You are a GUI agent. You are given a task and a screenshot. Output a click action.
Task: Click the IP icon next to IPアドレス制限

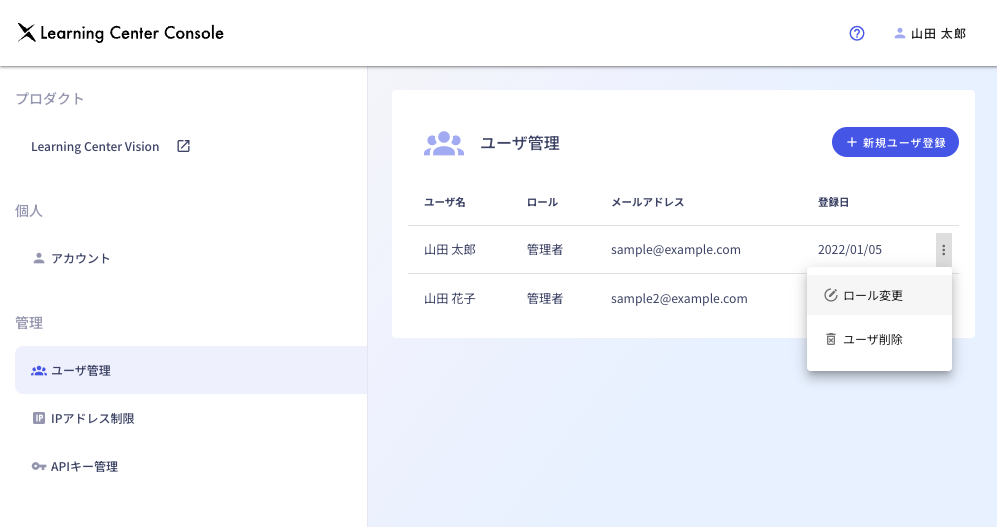39,418
